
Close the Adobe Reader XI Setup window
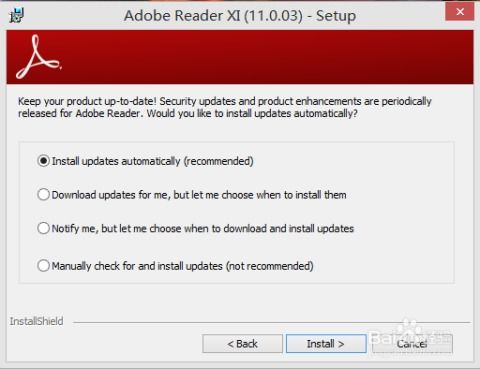460,12
